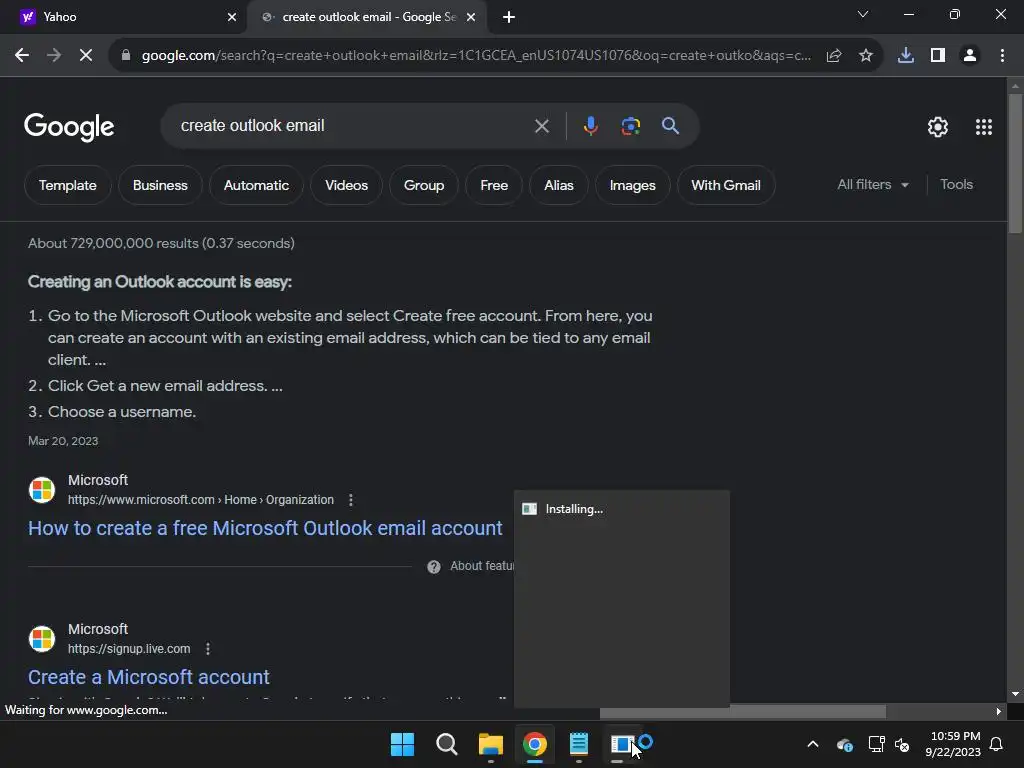Click the address bar URL
1024x768 pixels.
[477, 56]
